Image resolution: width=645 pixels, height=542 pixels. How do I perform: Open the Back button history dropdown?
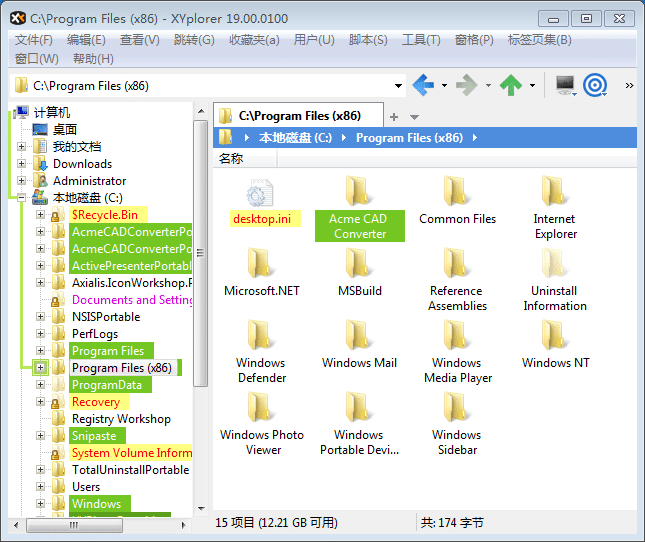pos(444,86)
